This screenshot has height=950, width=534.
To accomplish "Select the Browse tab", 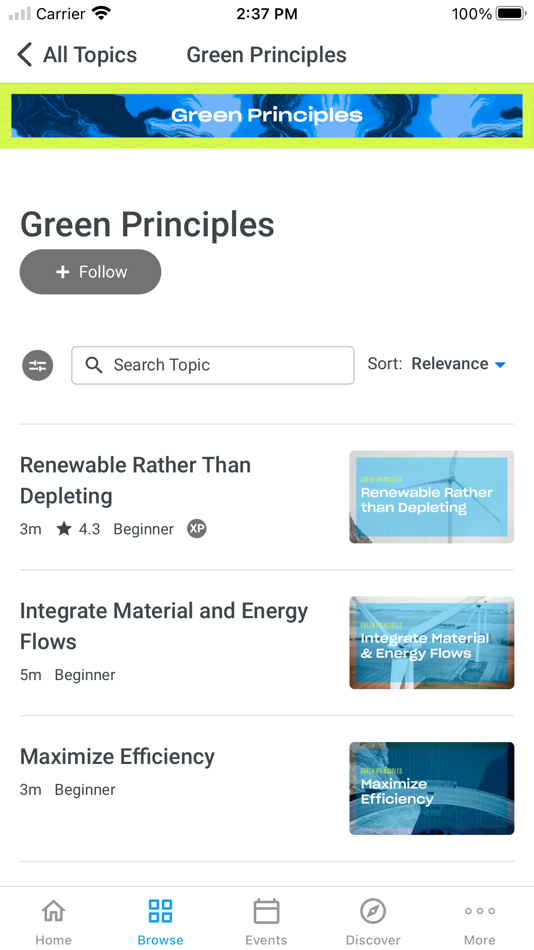I will (160, 921).
